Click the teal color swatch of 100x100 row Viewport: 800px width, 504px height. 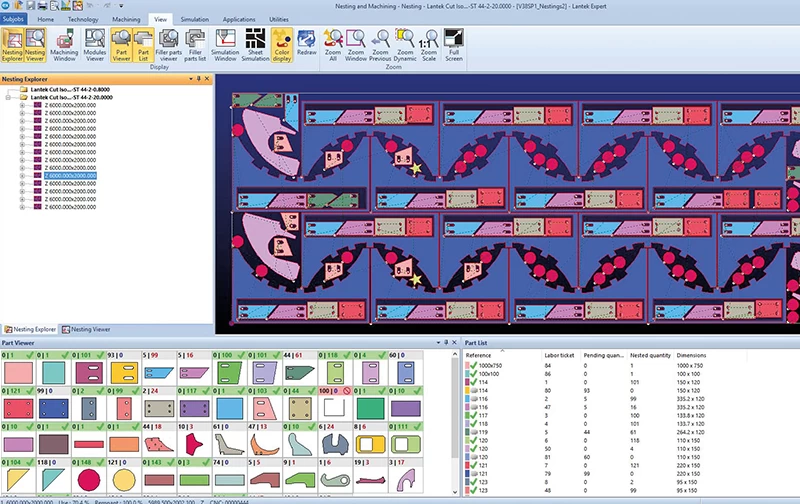coord(467,374)
